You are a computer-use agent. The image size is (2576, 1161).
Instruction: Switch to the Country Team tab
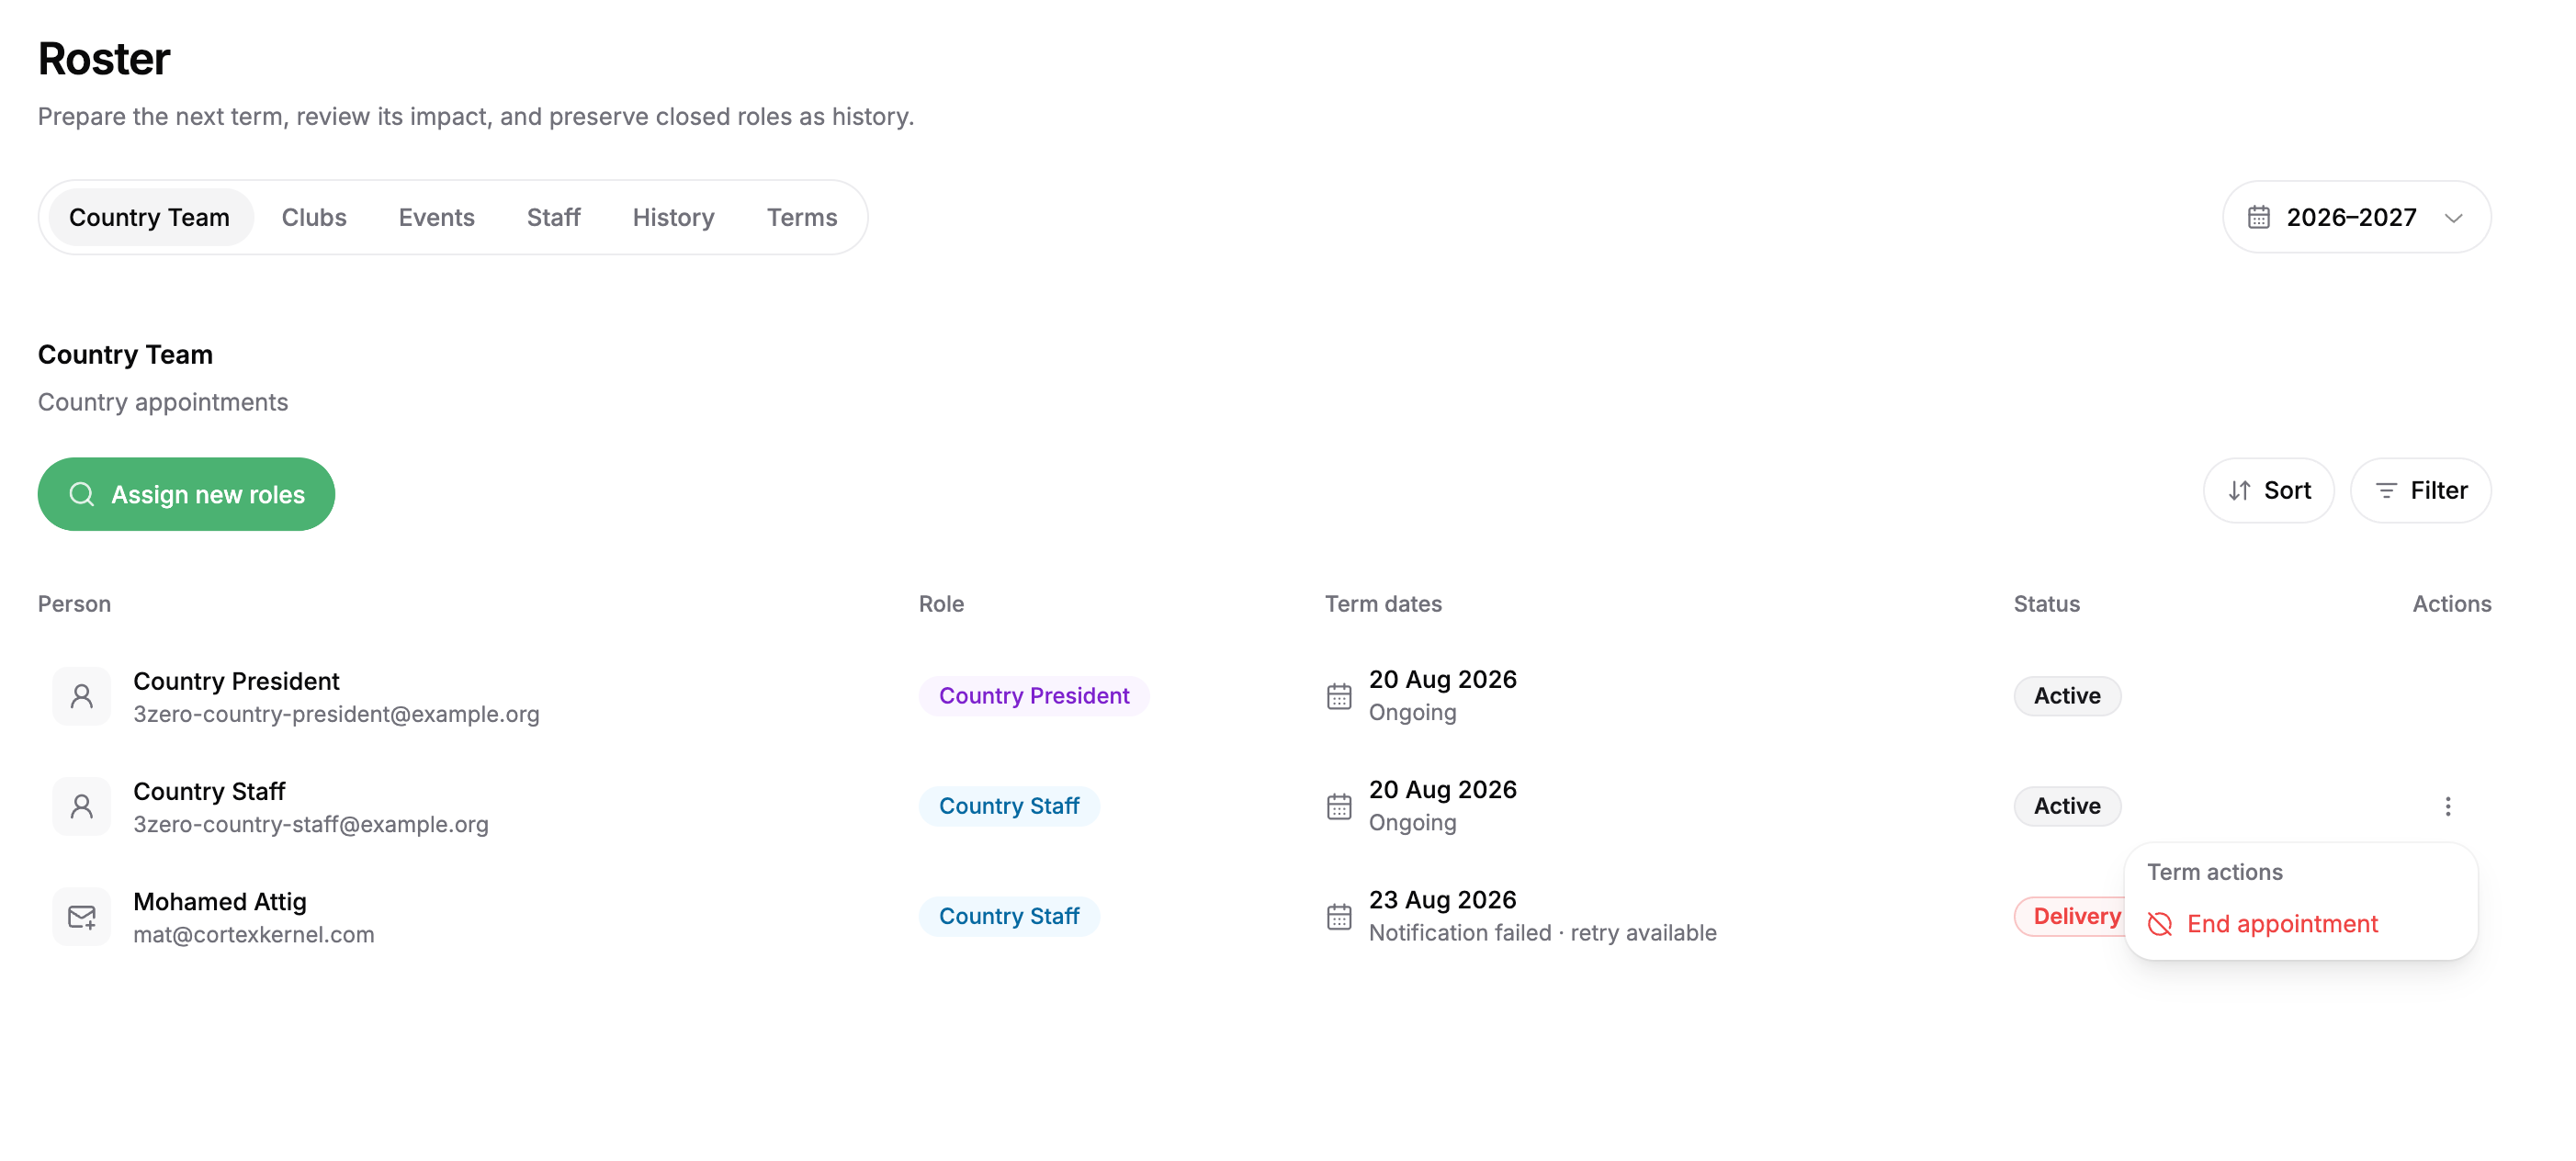tap(150, 217)
